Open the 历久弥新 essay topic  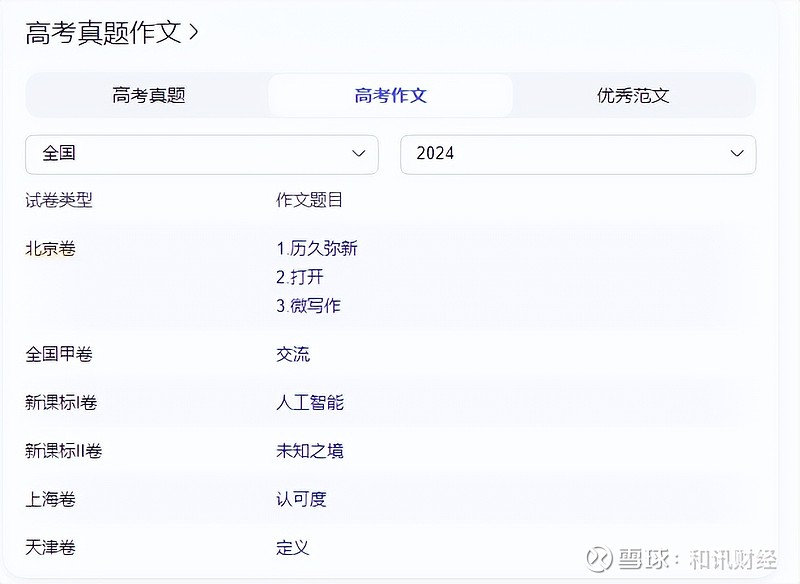317,249
